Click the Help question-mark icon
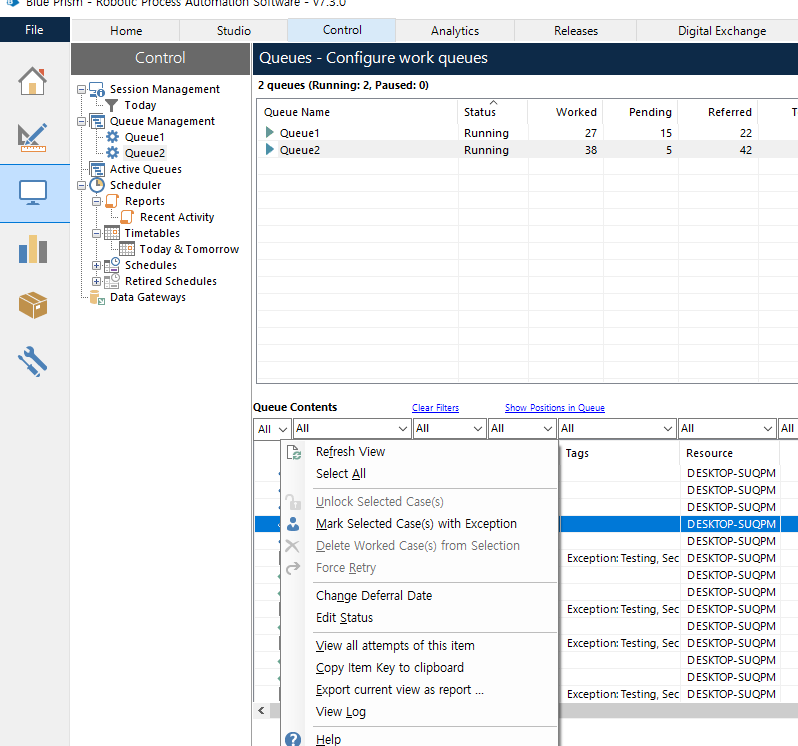This screenshot has height=746, width=798. [293, 739]
